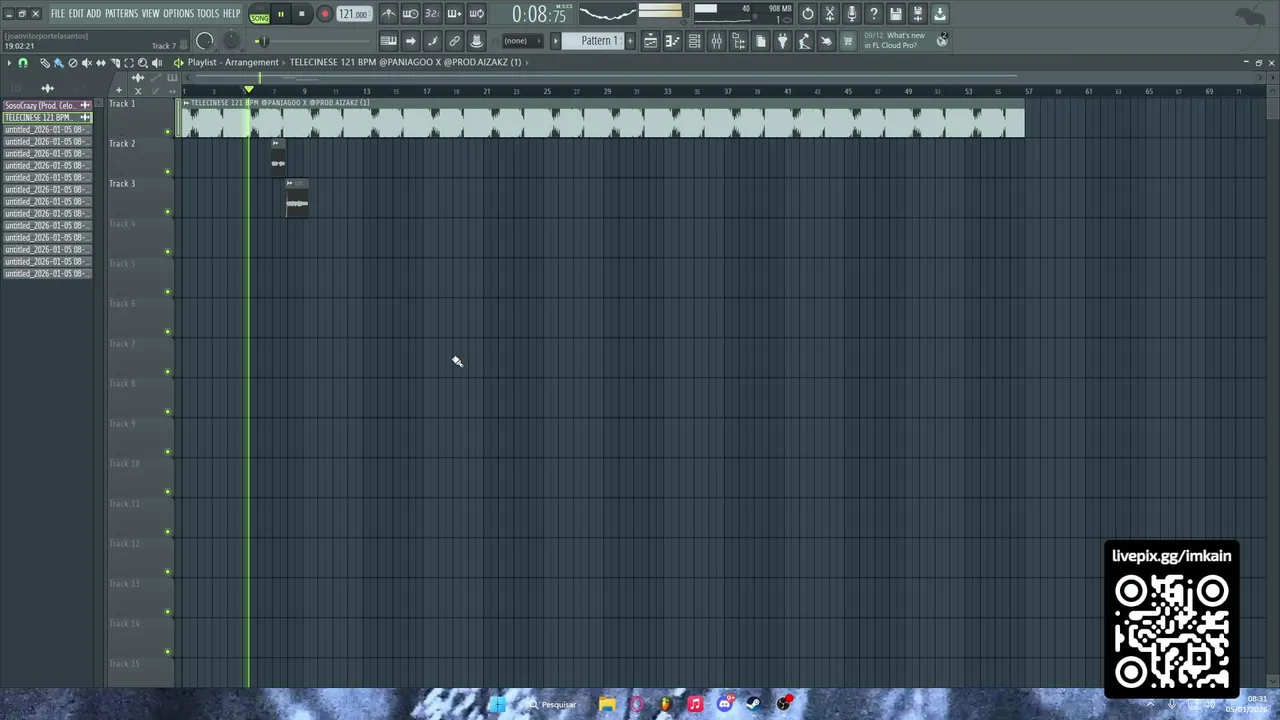1280x720 pixels.
Task: Stop playback with the stop button
Action: click(301, 14)
